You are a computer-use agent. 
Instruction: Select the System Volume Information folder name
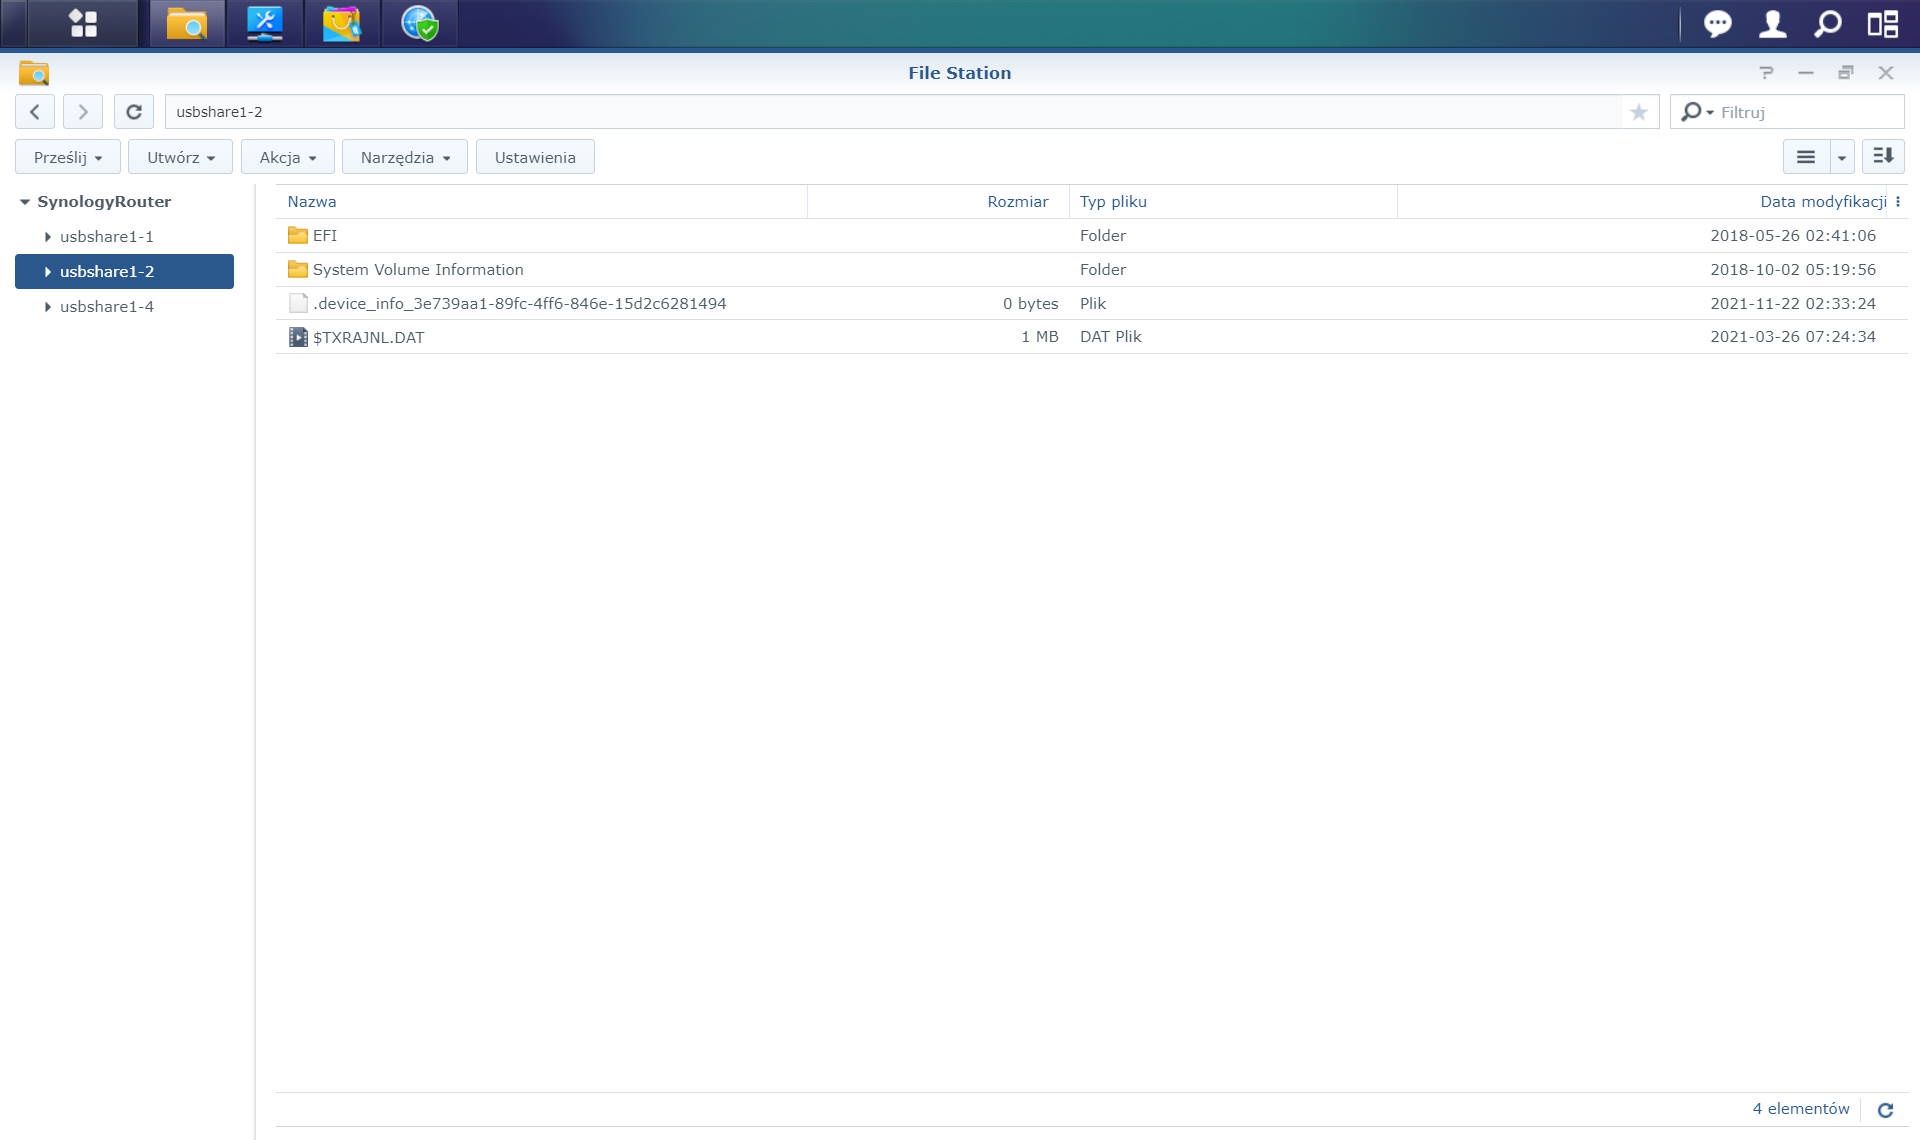(x=418, y=270)
